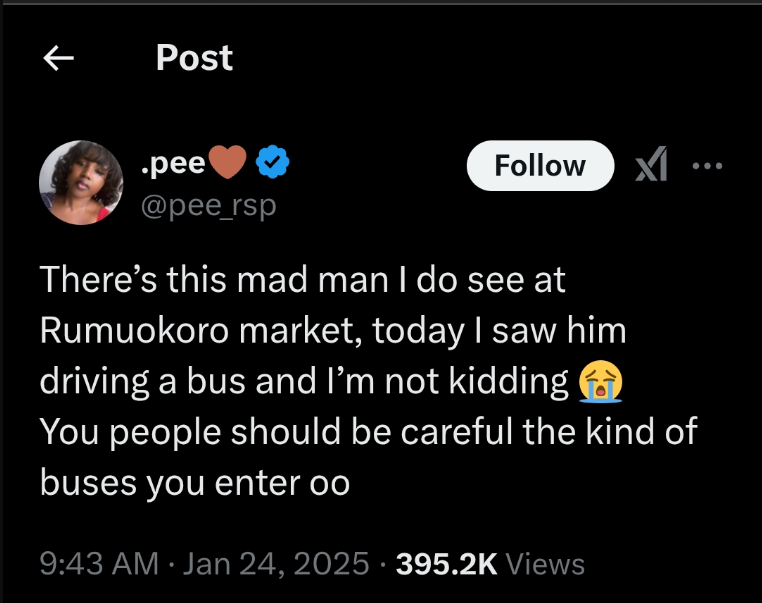Click the blue verified checkmark badge
The width and height of the screenshot is (762, 603).
pos(273,161)
